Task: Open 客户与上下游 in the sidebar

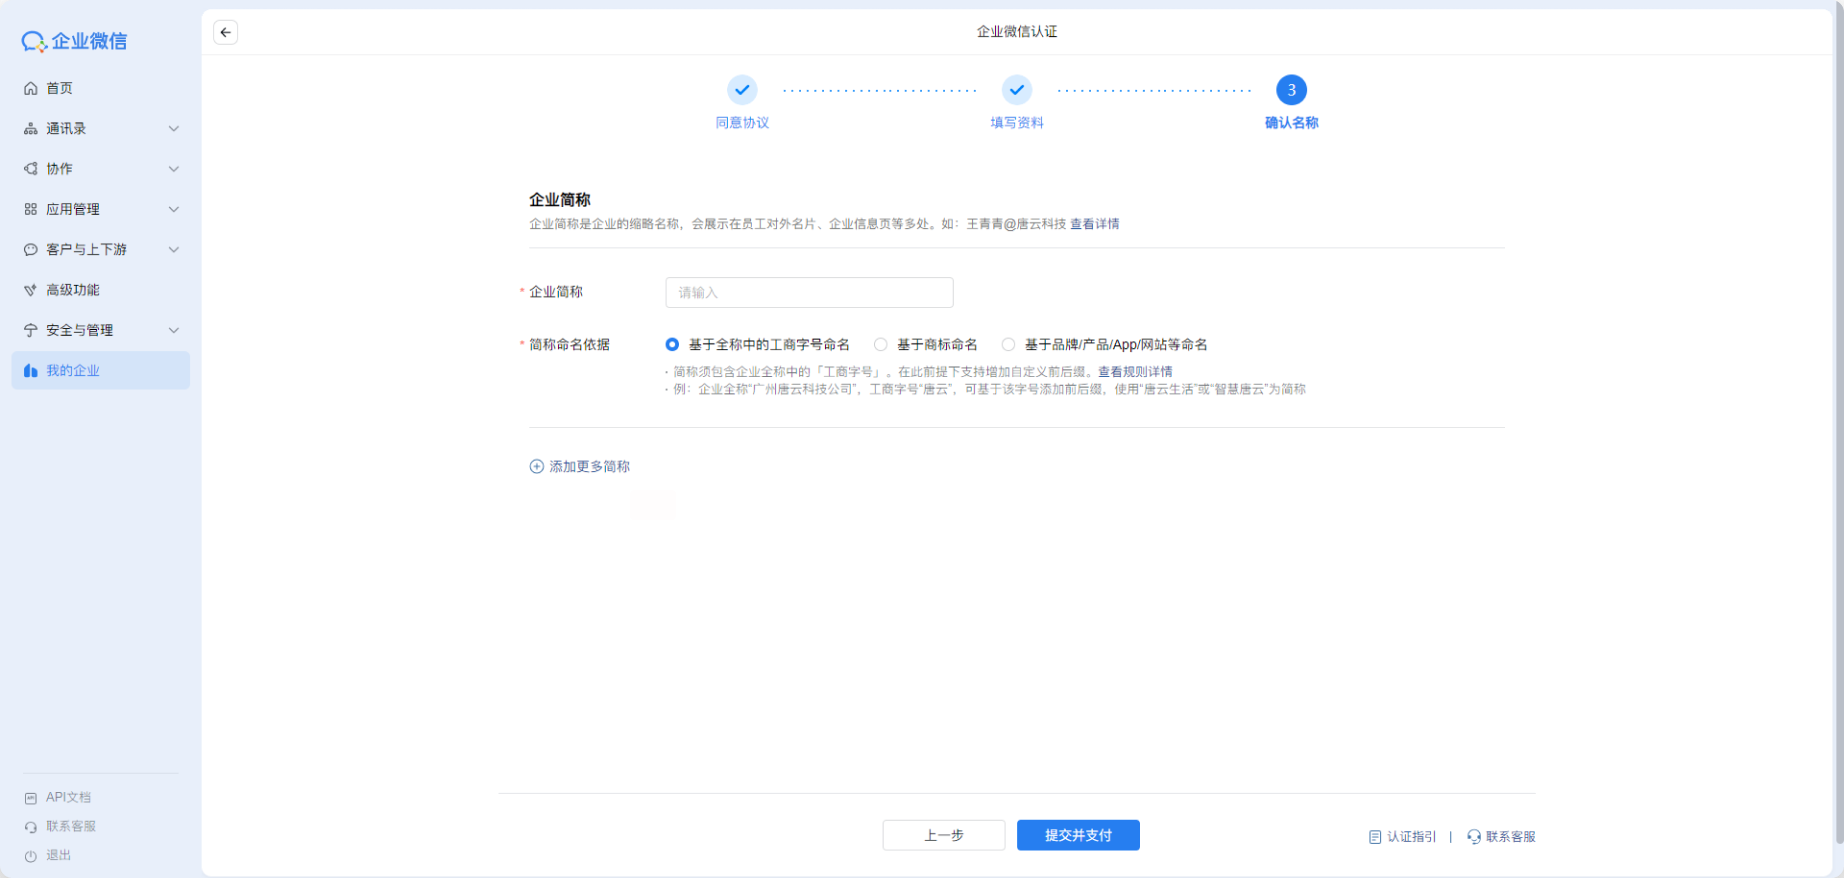Action: 101,250
